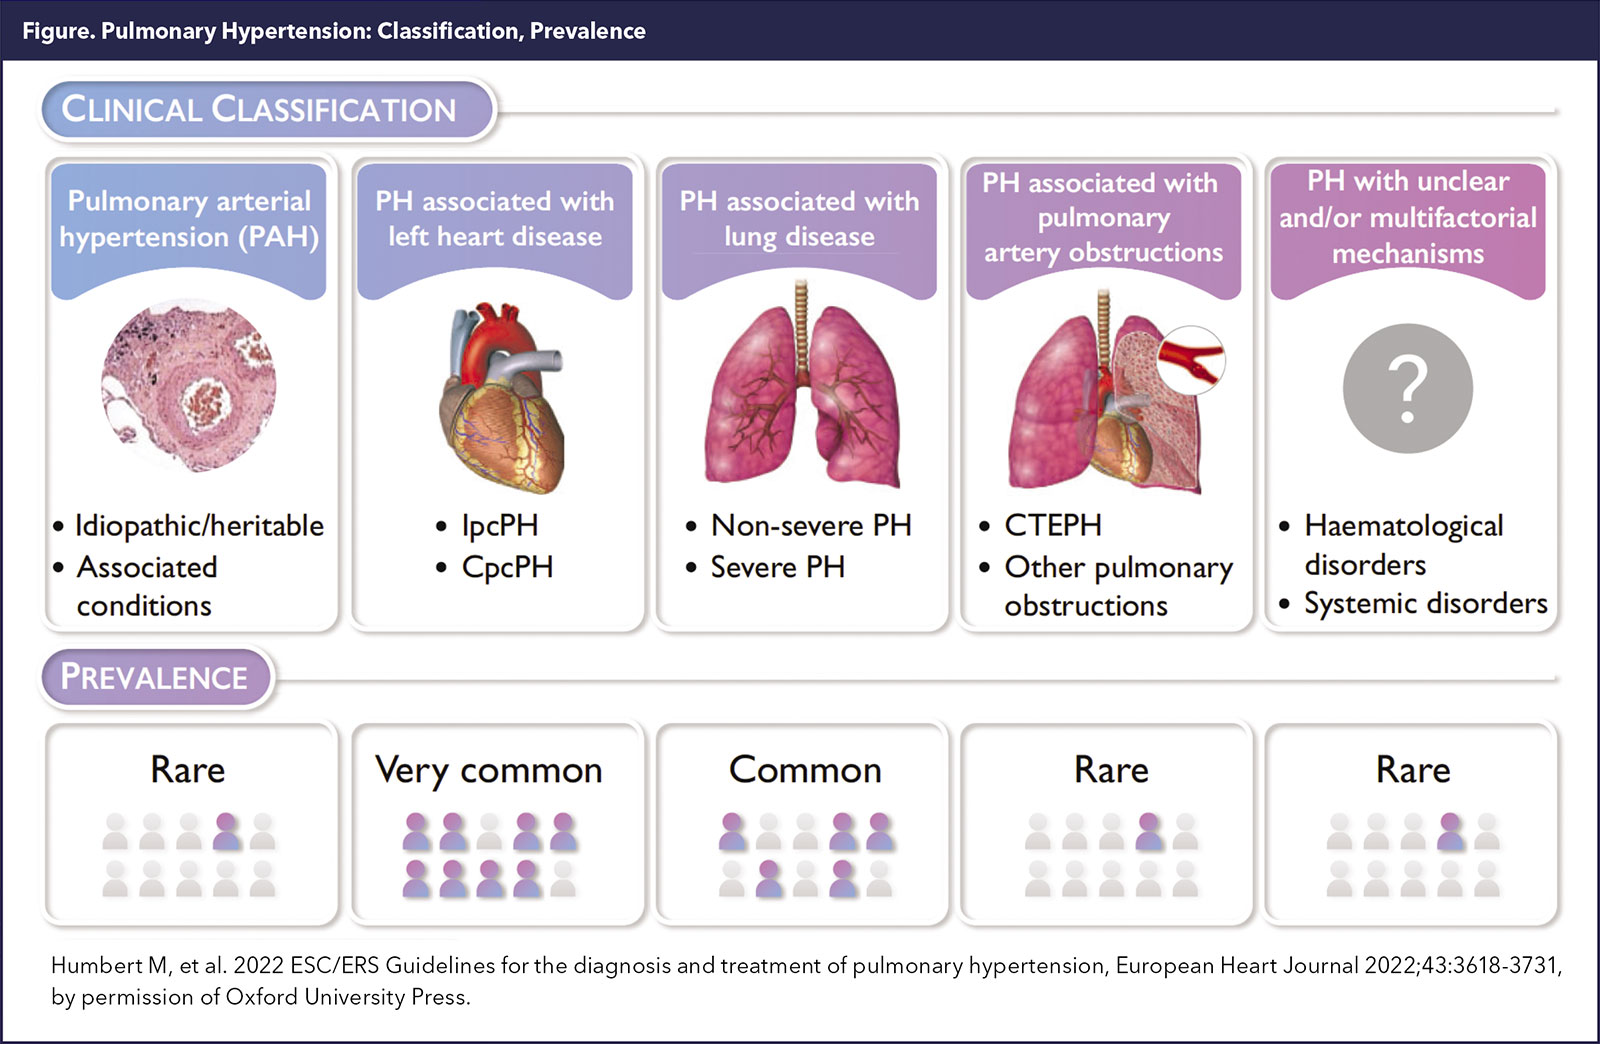Select the Clinical Classification section label
The height and width of the screenshot is (1044, 1600).
coord(260,109)
